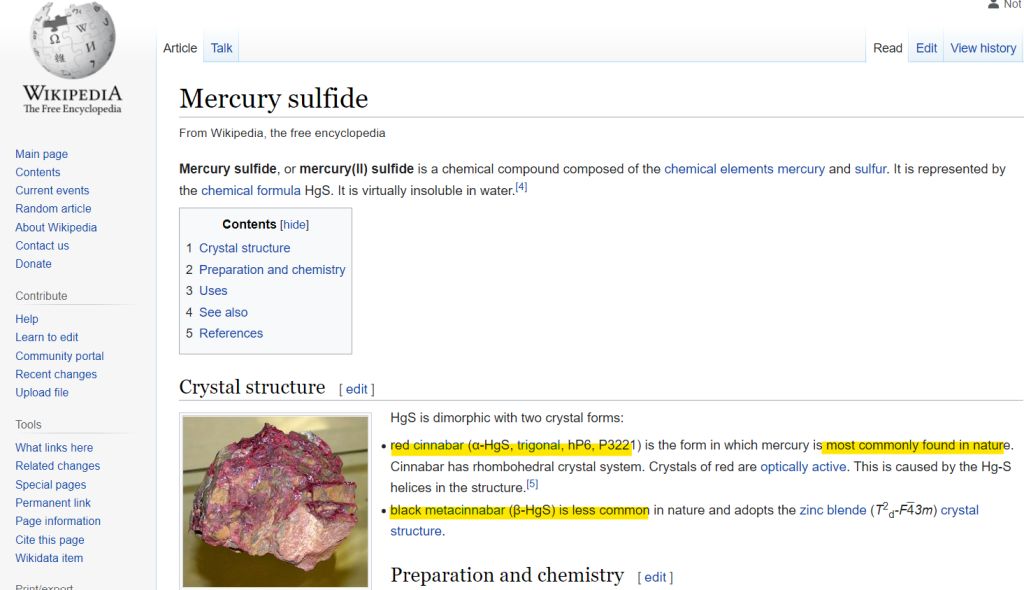Viewport: 1024px width, 590px height.
Task: Edit the Crystal structure section
Action: click(357, 389)
